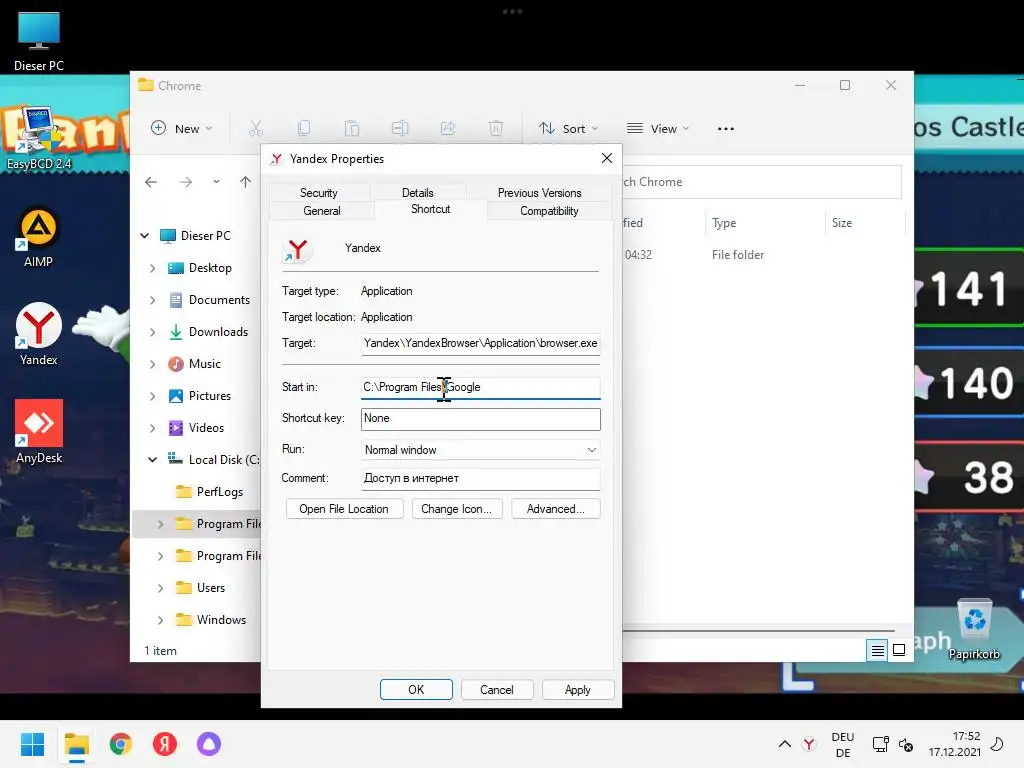Open Dieser PC desktop icon
The height and width of the screenshot is (768, 1024).
[39, 41]
